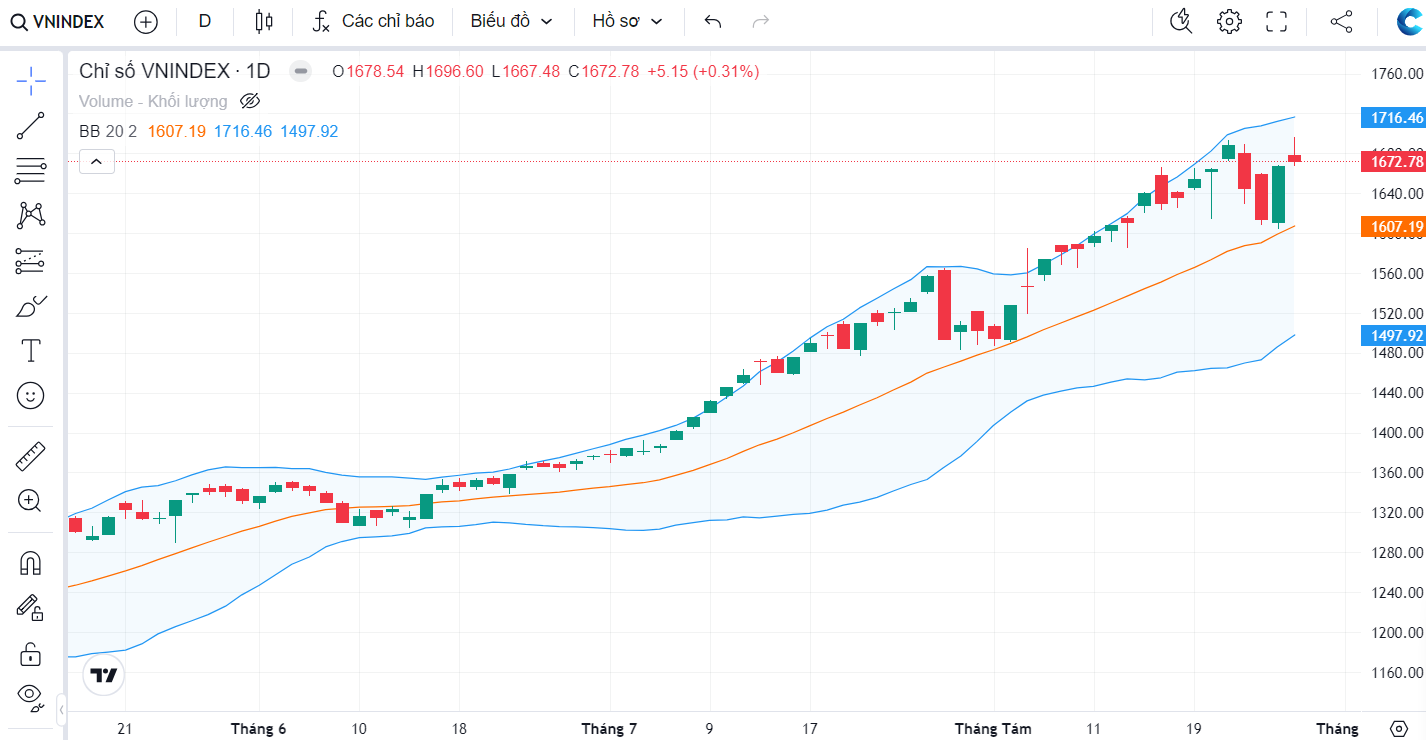Viewport: 1426px width, 740px height.
Task: Toggle stay in drawing mode
Action: tap(31, 607)
